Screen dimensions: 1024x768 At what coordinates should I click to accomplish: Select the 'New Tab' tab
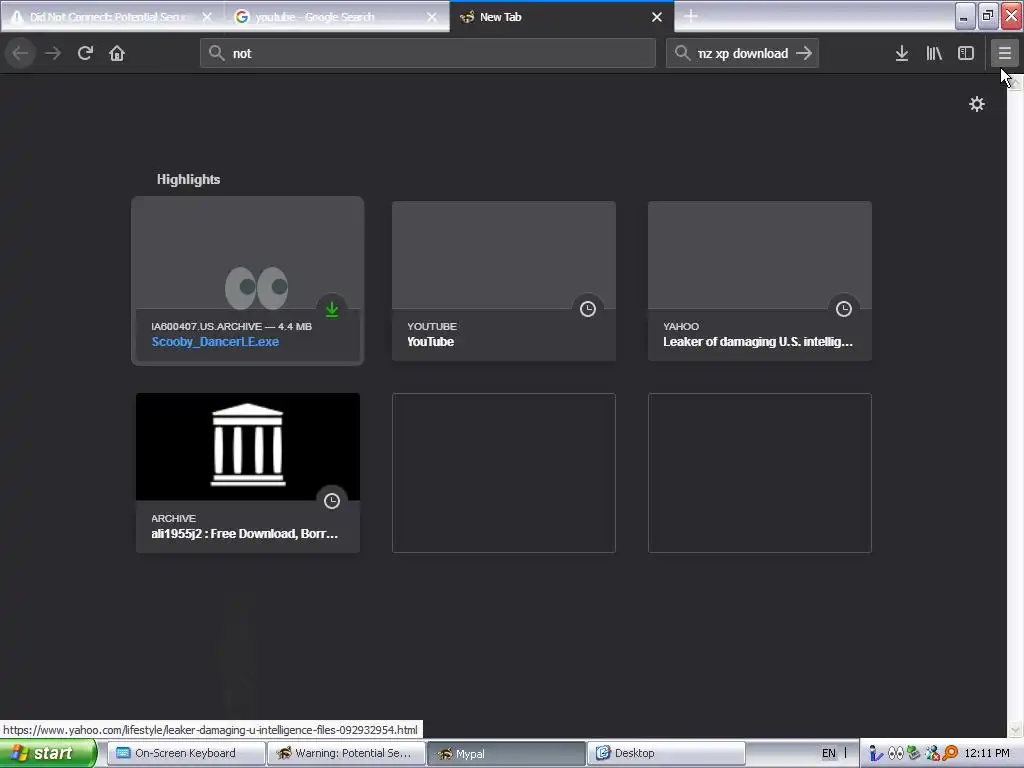tap(562, 17)
